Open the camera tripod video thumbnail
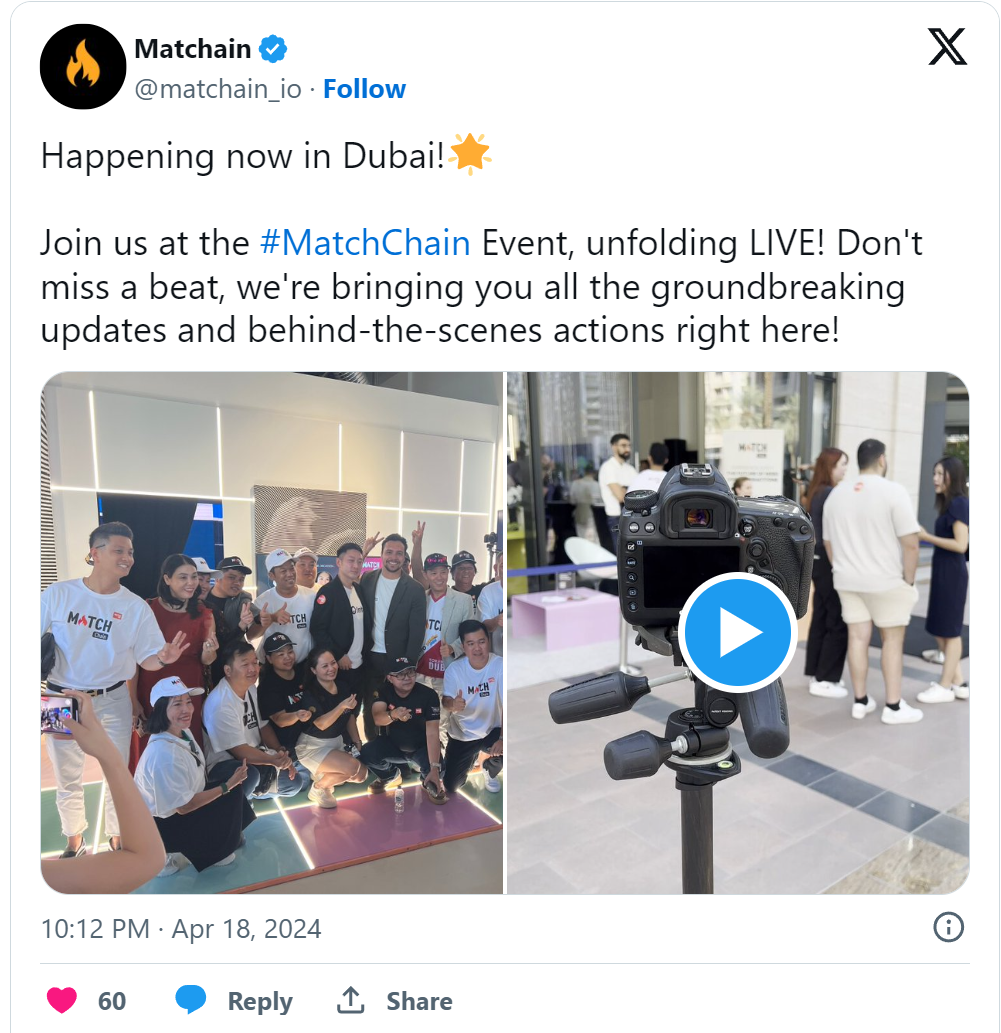Viewport: 1001px width, 1033px height. point(737,632)
